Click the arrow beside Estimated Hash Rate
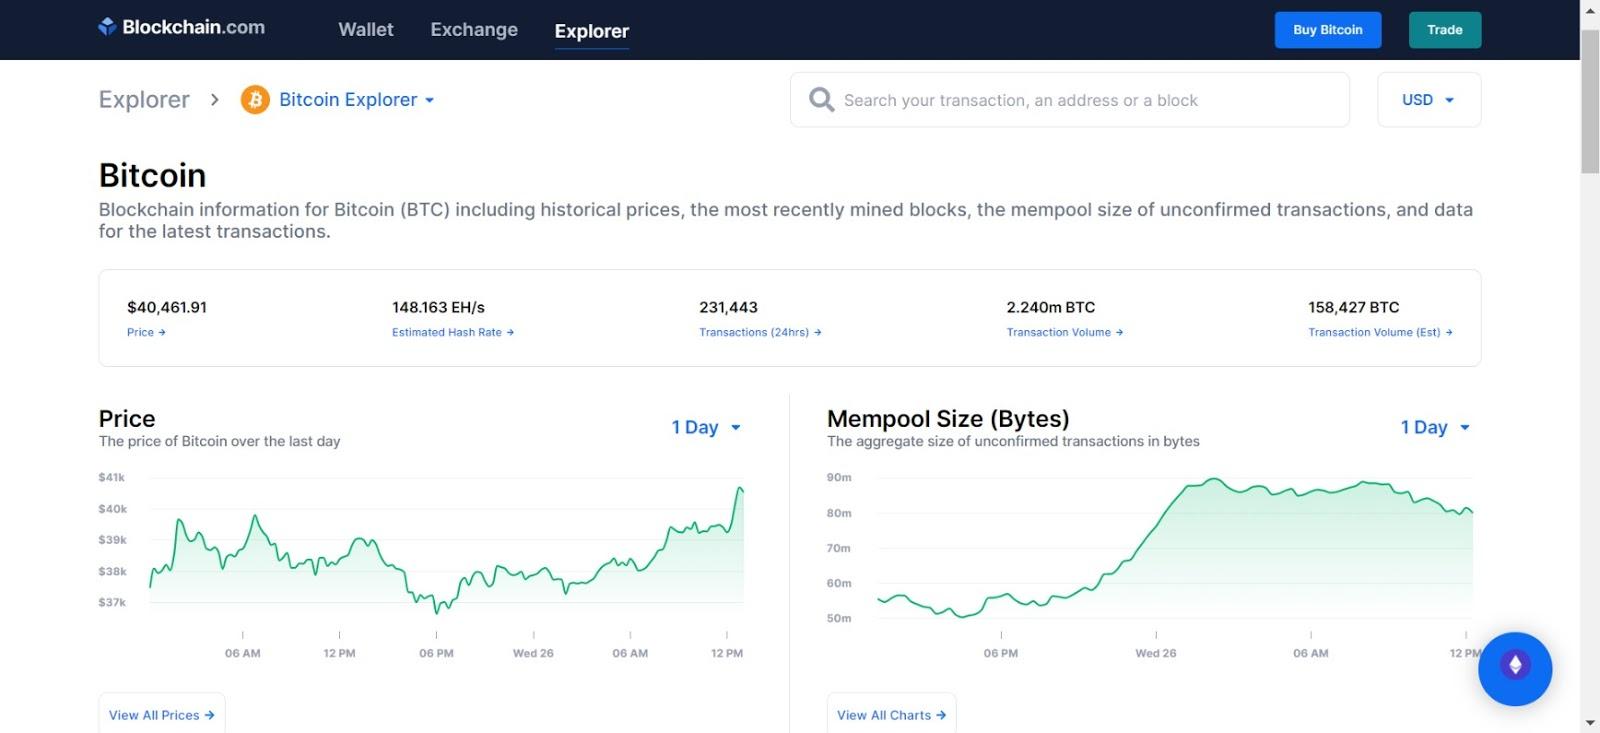This screenshot has width=1600, height=733. pos(510,333)
